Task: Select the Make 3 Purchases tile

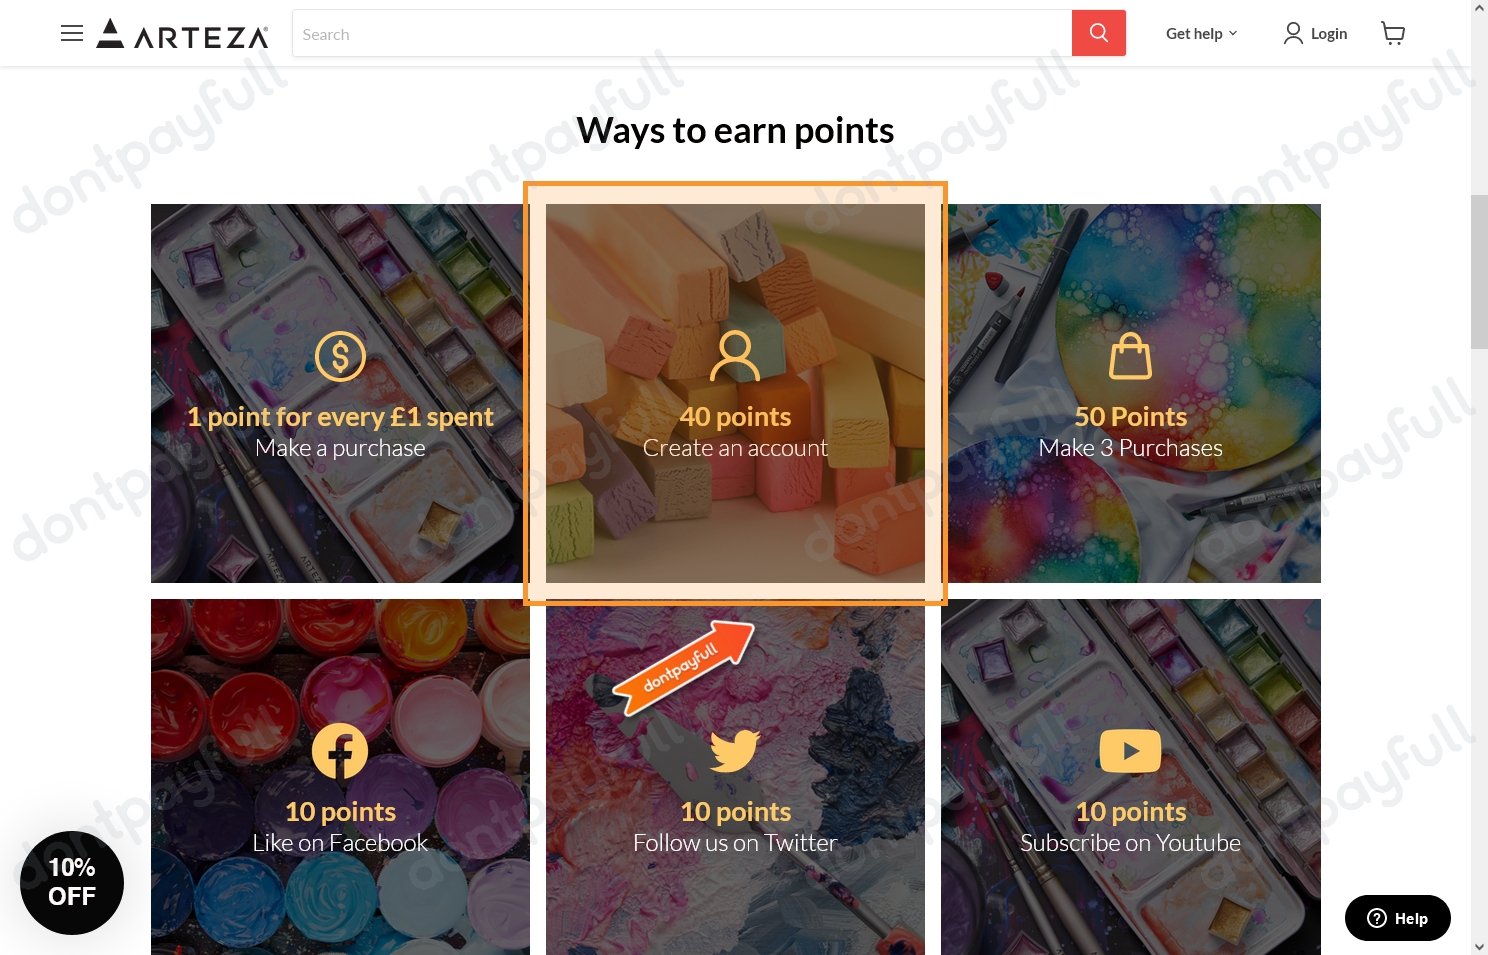Action: [1131, 393]
